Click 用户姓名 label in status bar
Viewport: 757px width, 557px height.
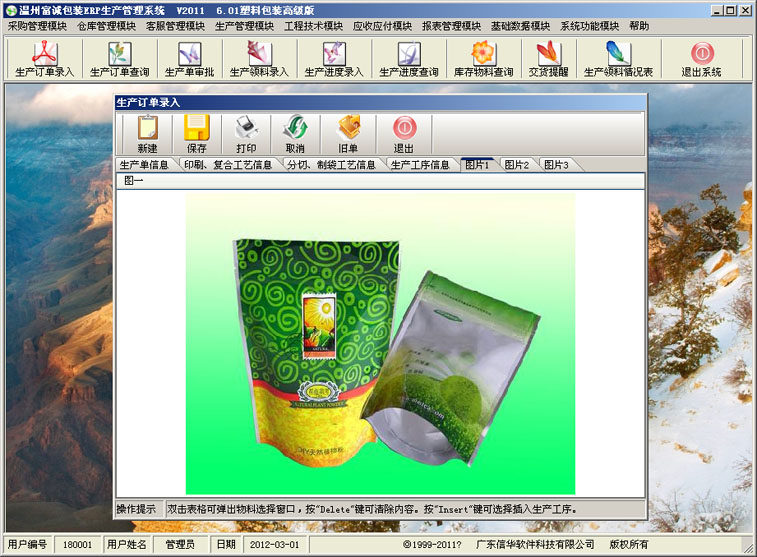click(126, 544)
